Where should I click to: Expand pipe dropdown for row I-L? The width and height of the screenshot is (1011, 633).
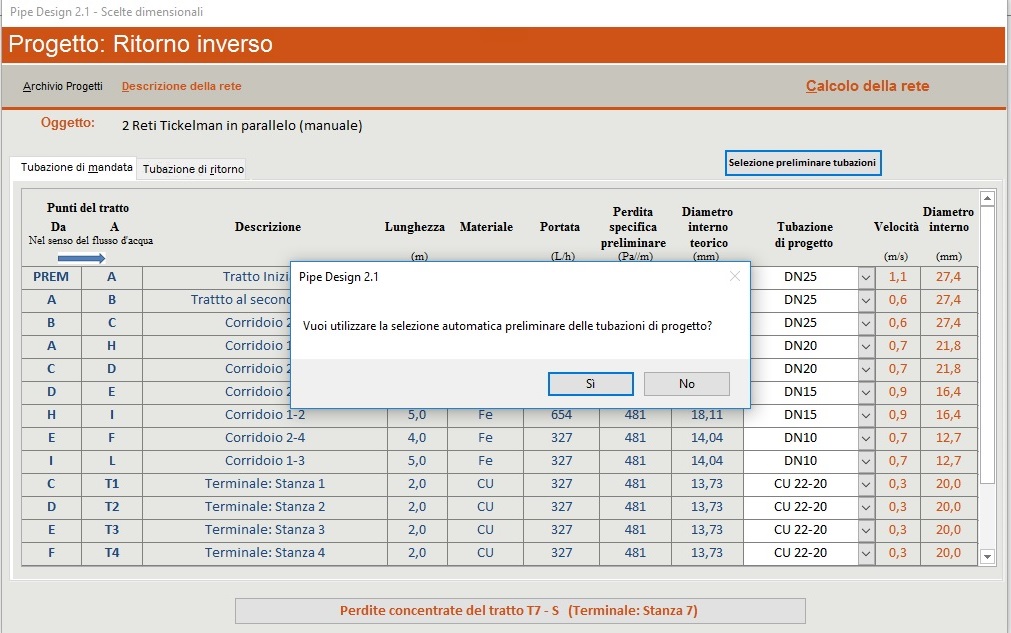tap(866, 462)
